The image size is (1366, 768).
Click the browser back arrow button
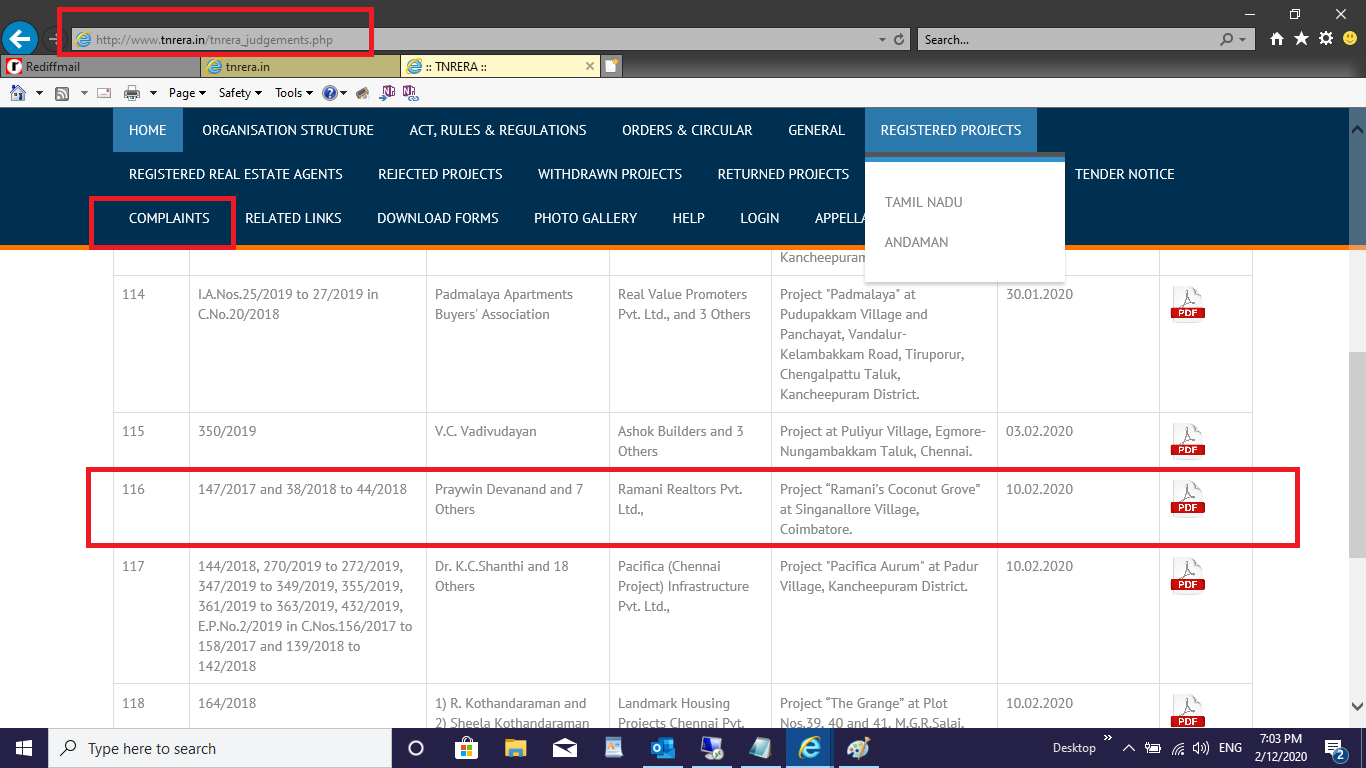[x=19, y=39]
